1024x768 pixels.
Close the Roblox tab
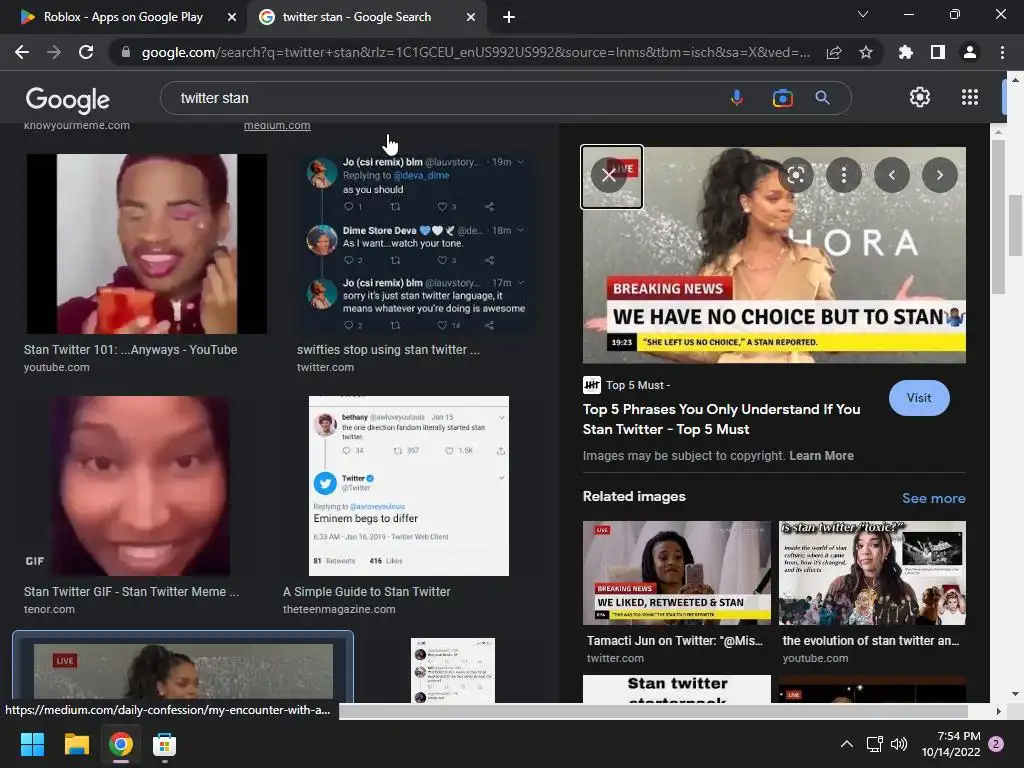(232, 17)
